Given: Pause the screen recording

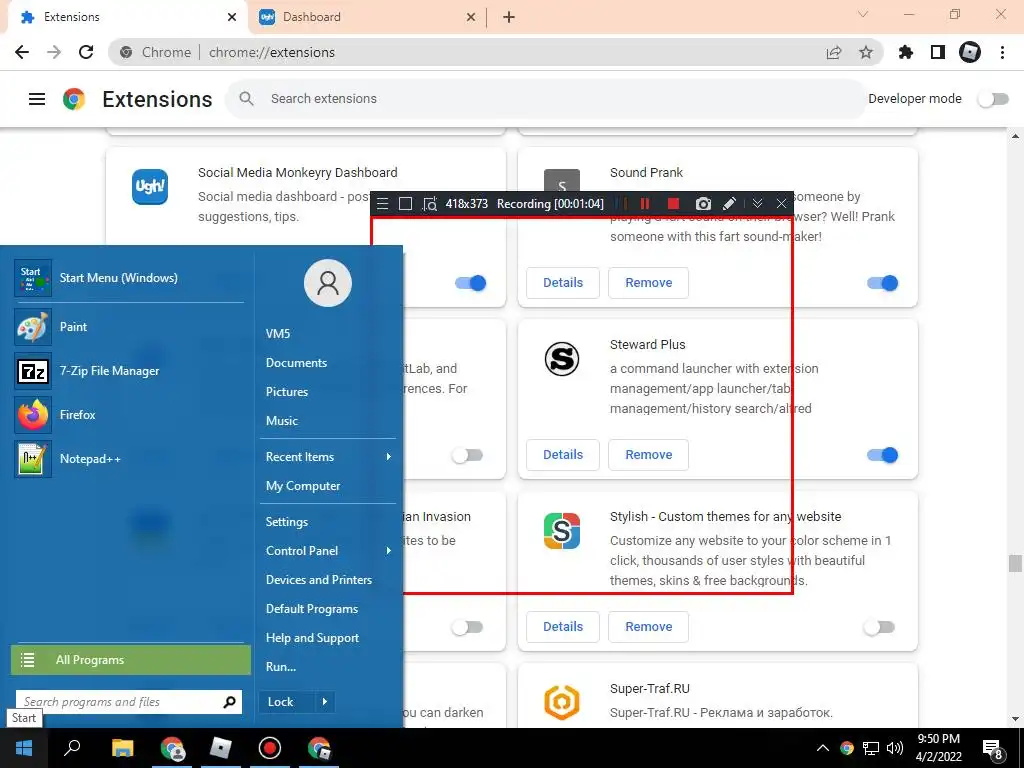Looking at the screenshot, I should 645,204.
